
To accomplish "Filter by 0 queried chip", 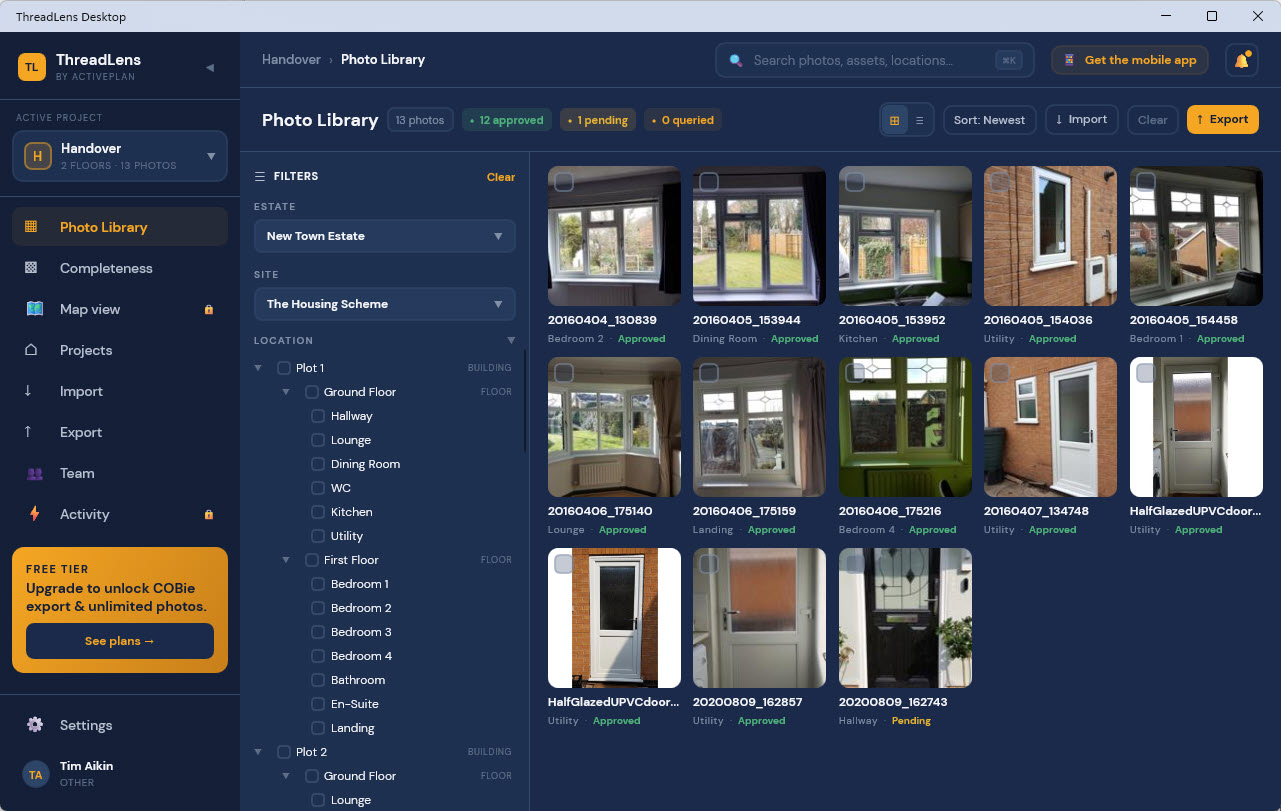I will (x=683, y=120).
